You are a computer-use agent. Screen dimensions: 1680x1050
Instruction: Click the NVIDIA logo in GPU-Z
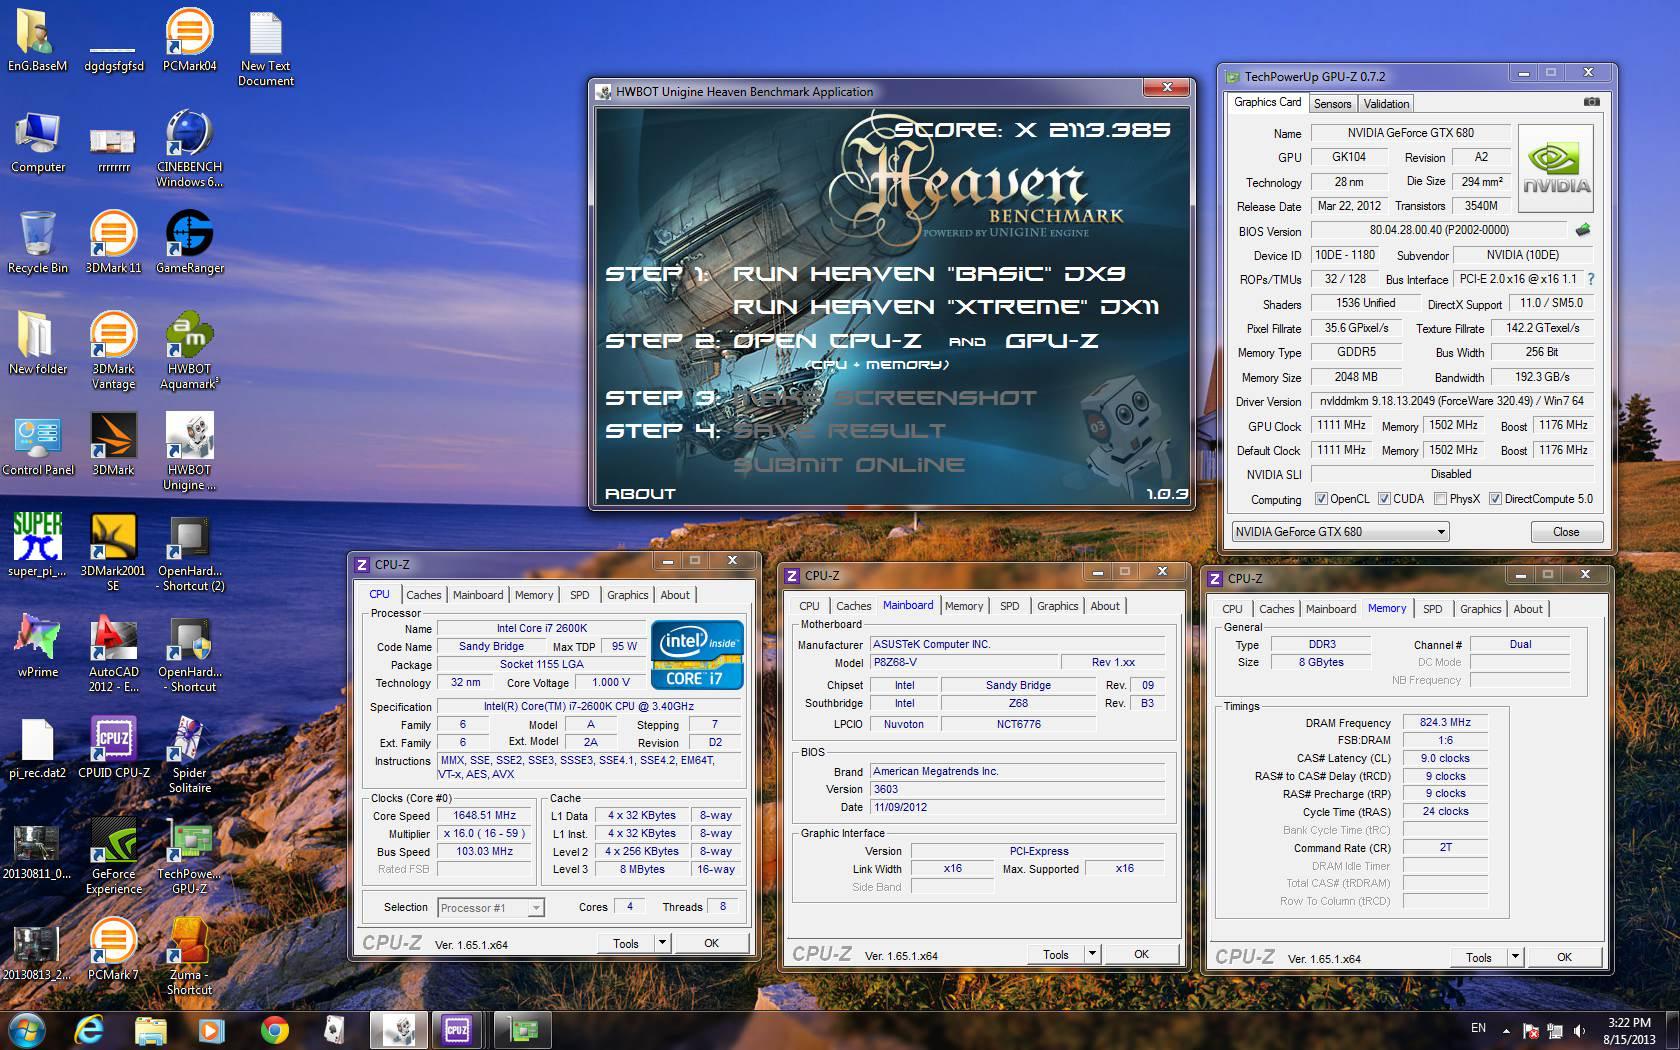[1556, 168]
